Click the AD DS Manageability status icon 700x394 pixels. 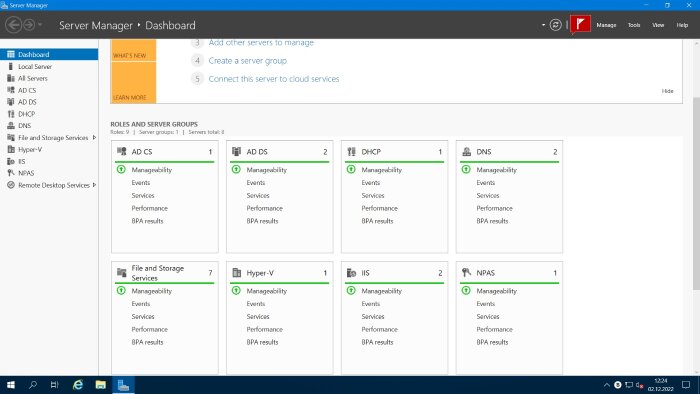[x=236, y=170]
